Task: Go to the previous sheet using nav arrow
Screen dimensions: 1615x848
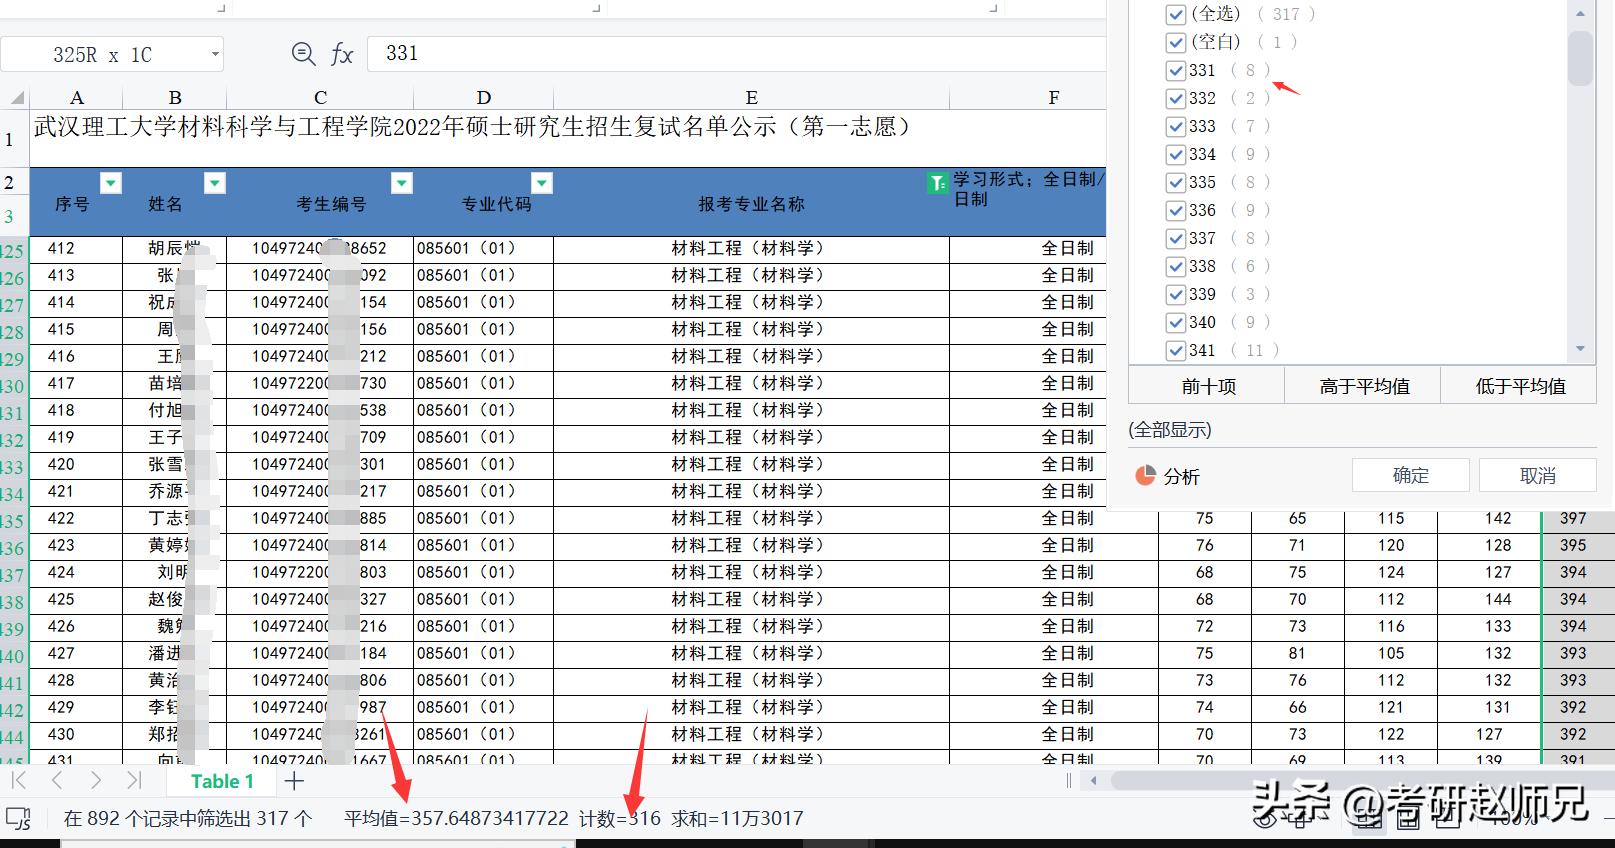Action: (x=57, y=781)
